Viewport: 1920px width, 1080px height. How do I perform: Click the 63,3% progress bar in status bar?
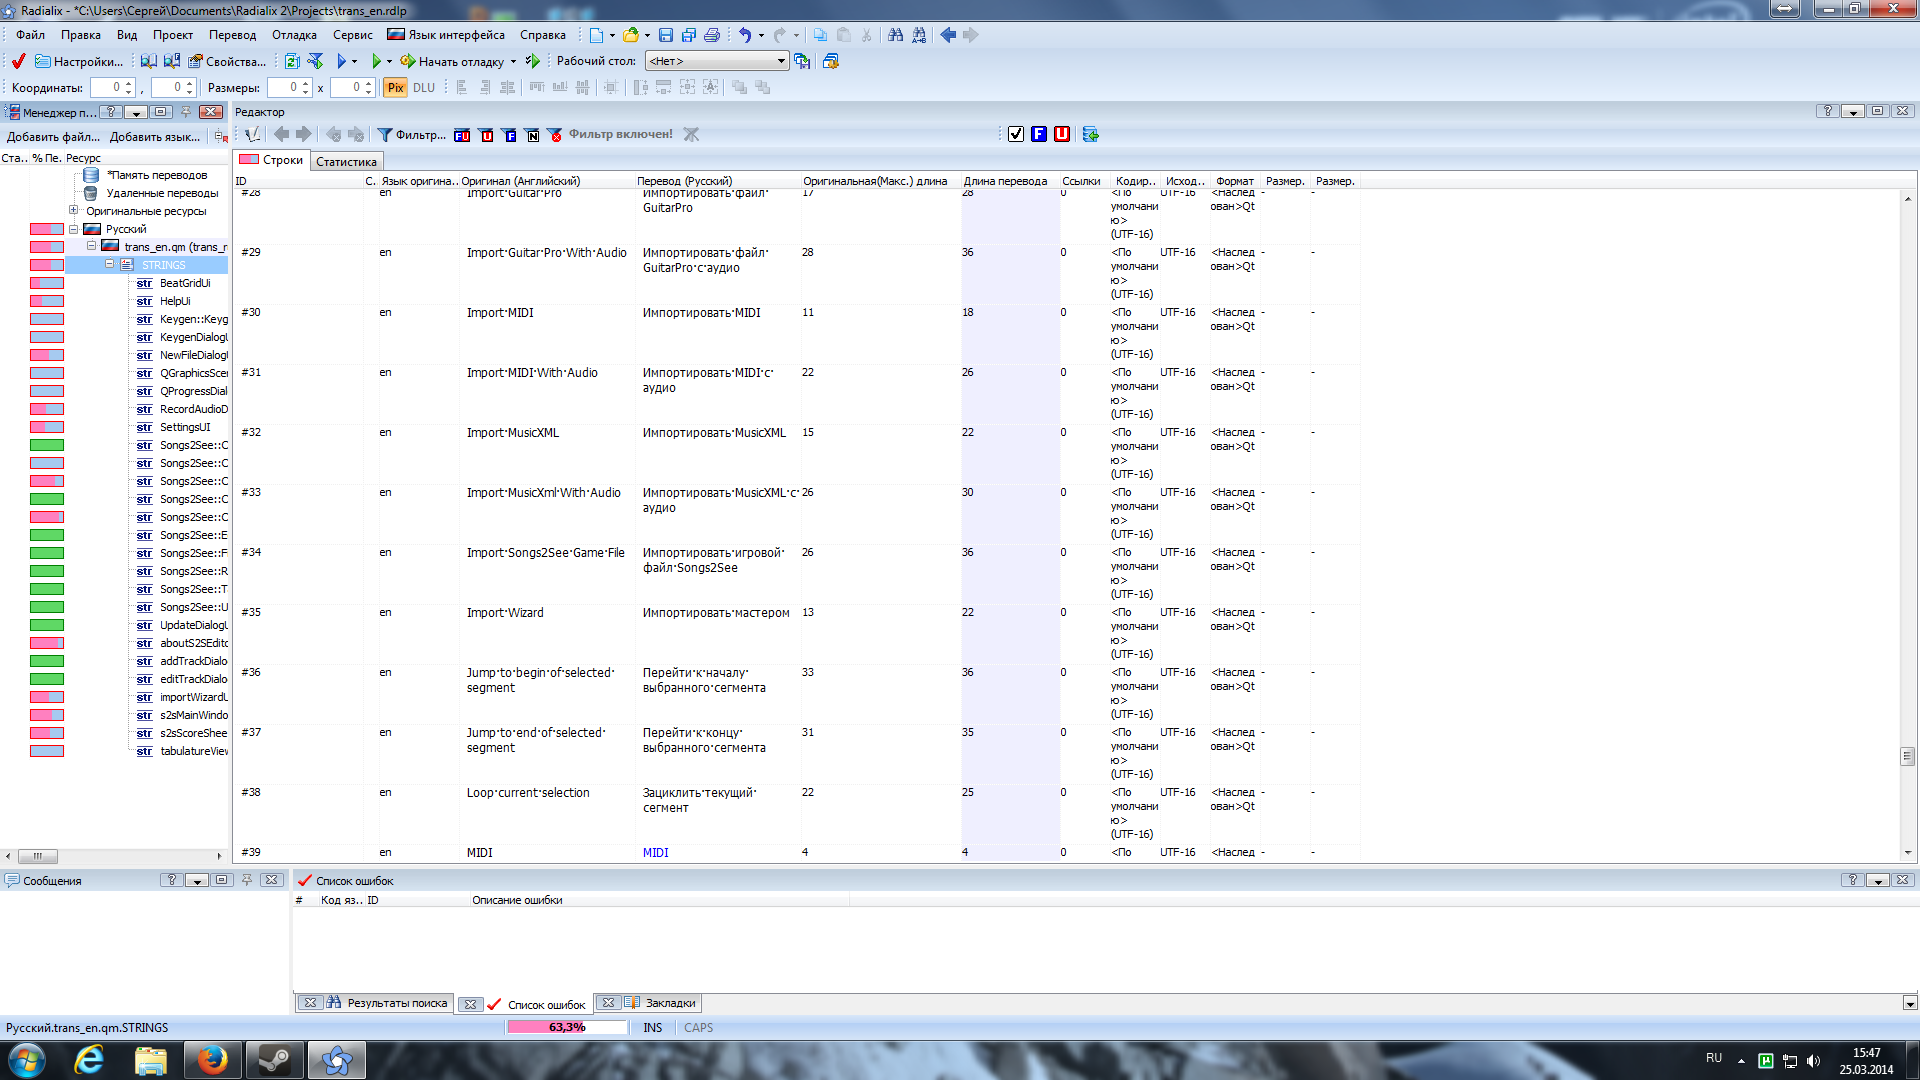click(x=566, y=1027)
